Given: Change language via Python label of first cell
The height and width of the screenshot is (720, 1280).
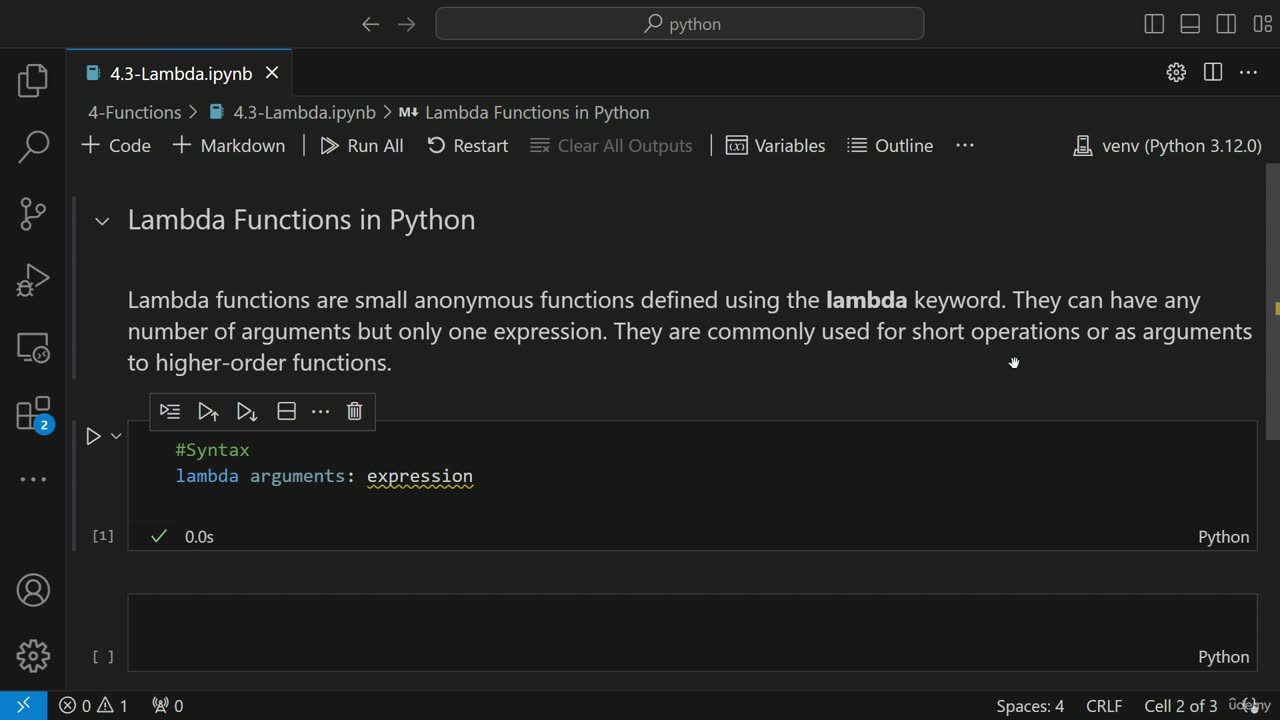Looking at the screenshot, I should pos(1224,537).
